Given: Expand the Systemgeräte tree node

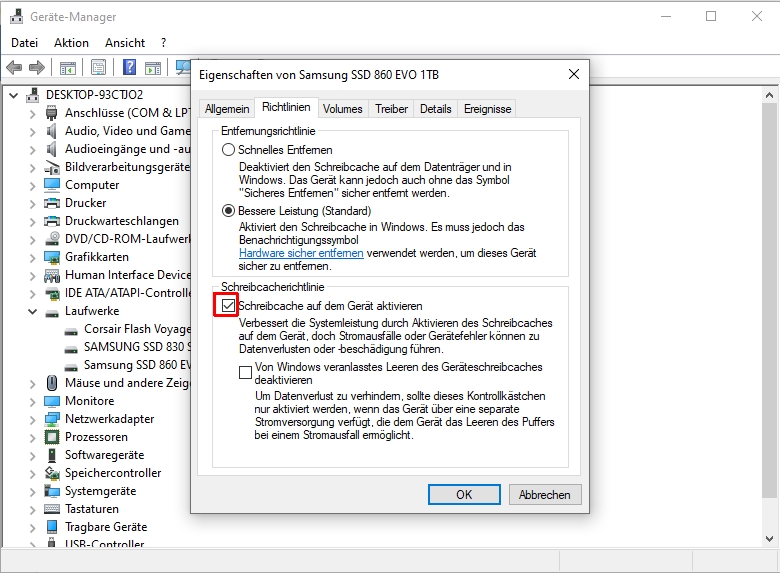Looking at the screenshot, I should [x=32, y=491].
